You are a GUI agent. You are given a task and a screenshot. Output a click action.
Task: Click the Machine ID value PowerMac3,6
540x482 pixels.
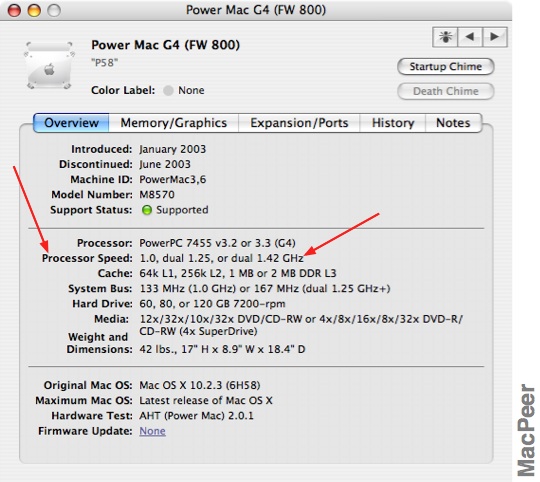click(173, 179)
